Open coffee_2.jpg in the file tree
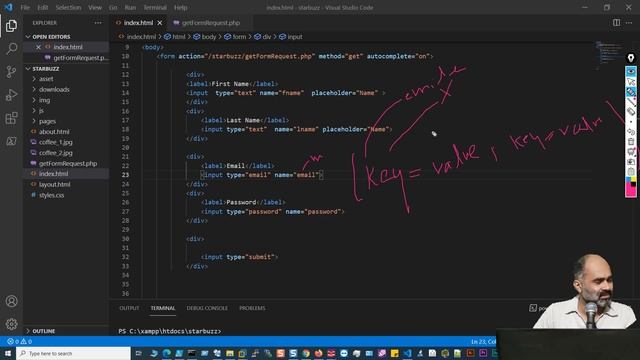This screenshot has height=360, width=640. [x=56, y=153]
